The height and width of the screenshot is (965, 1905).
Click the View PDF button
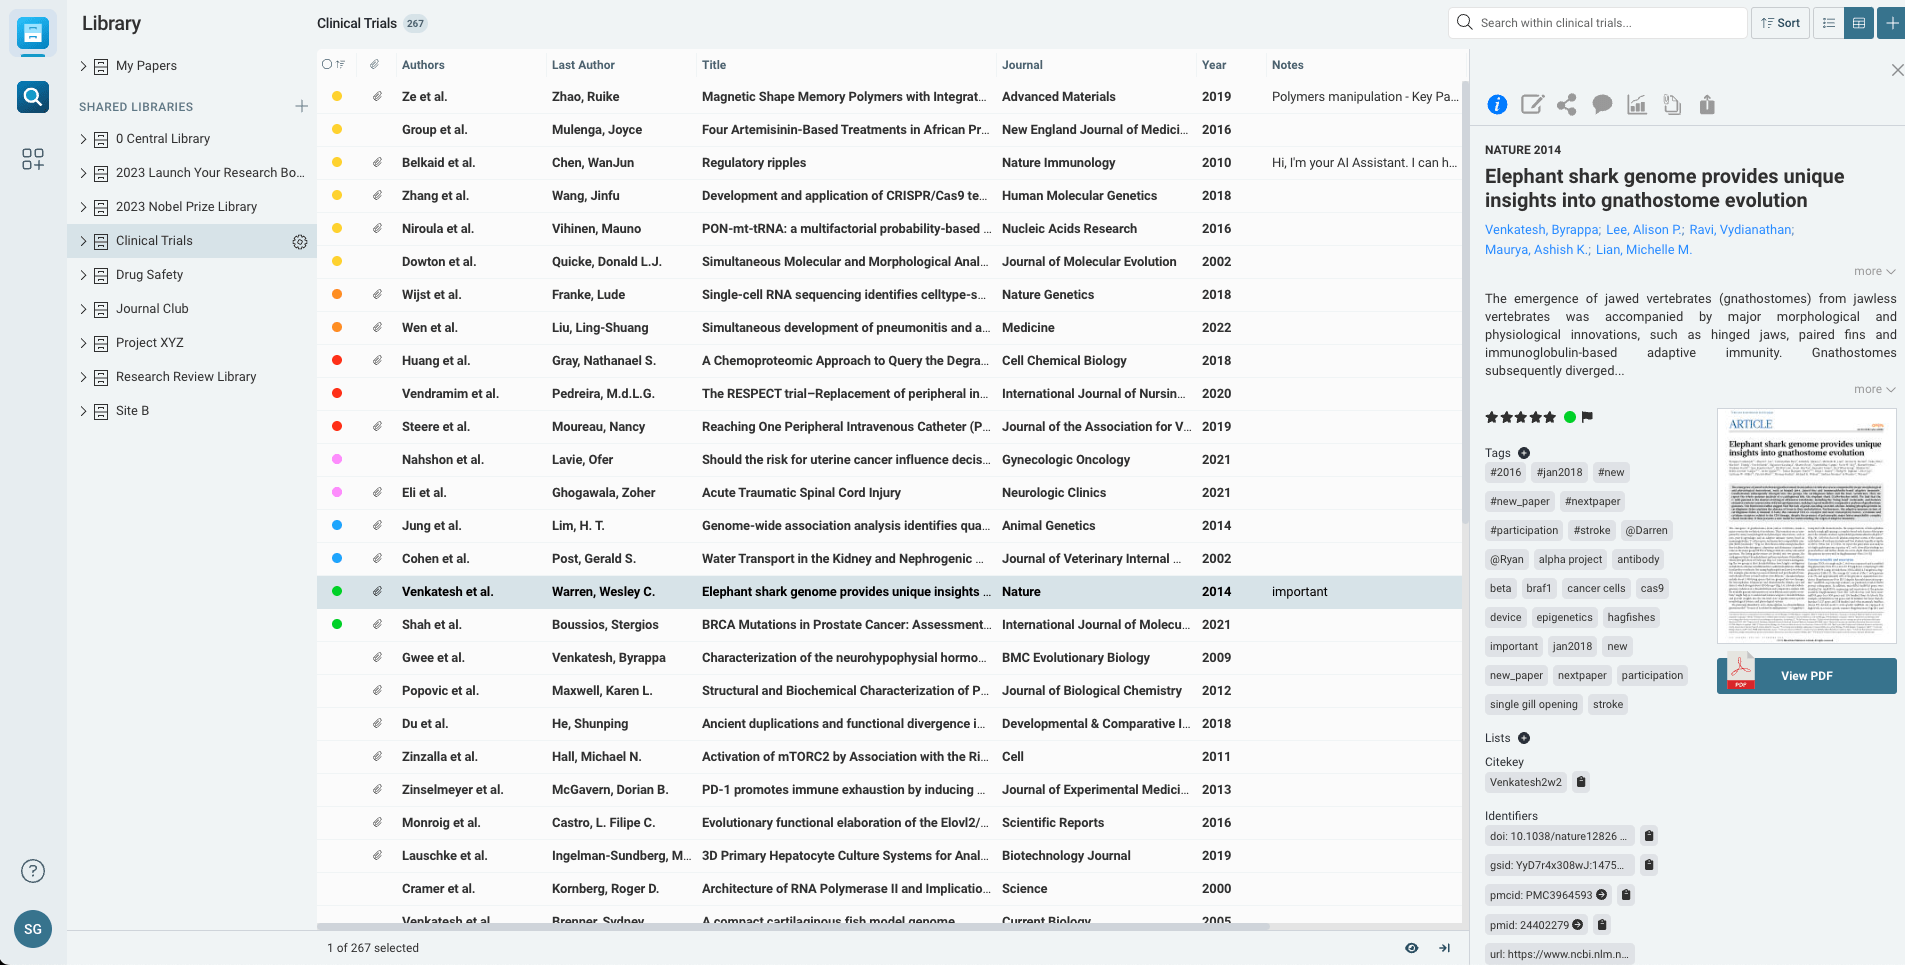[x=1806, y=675]
